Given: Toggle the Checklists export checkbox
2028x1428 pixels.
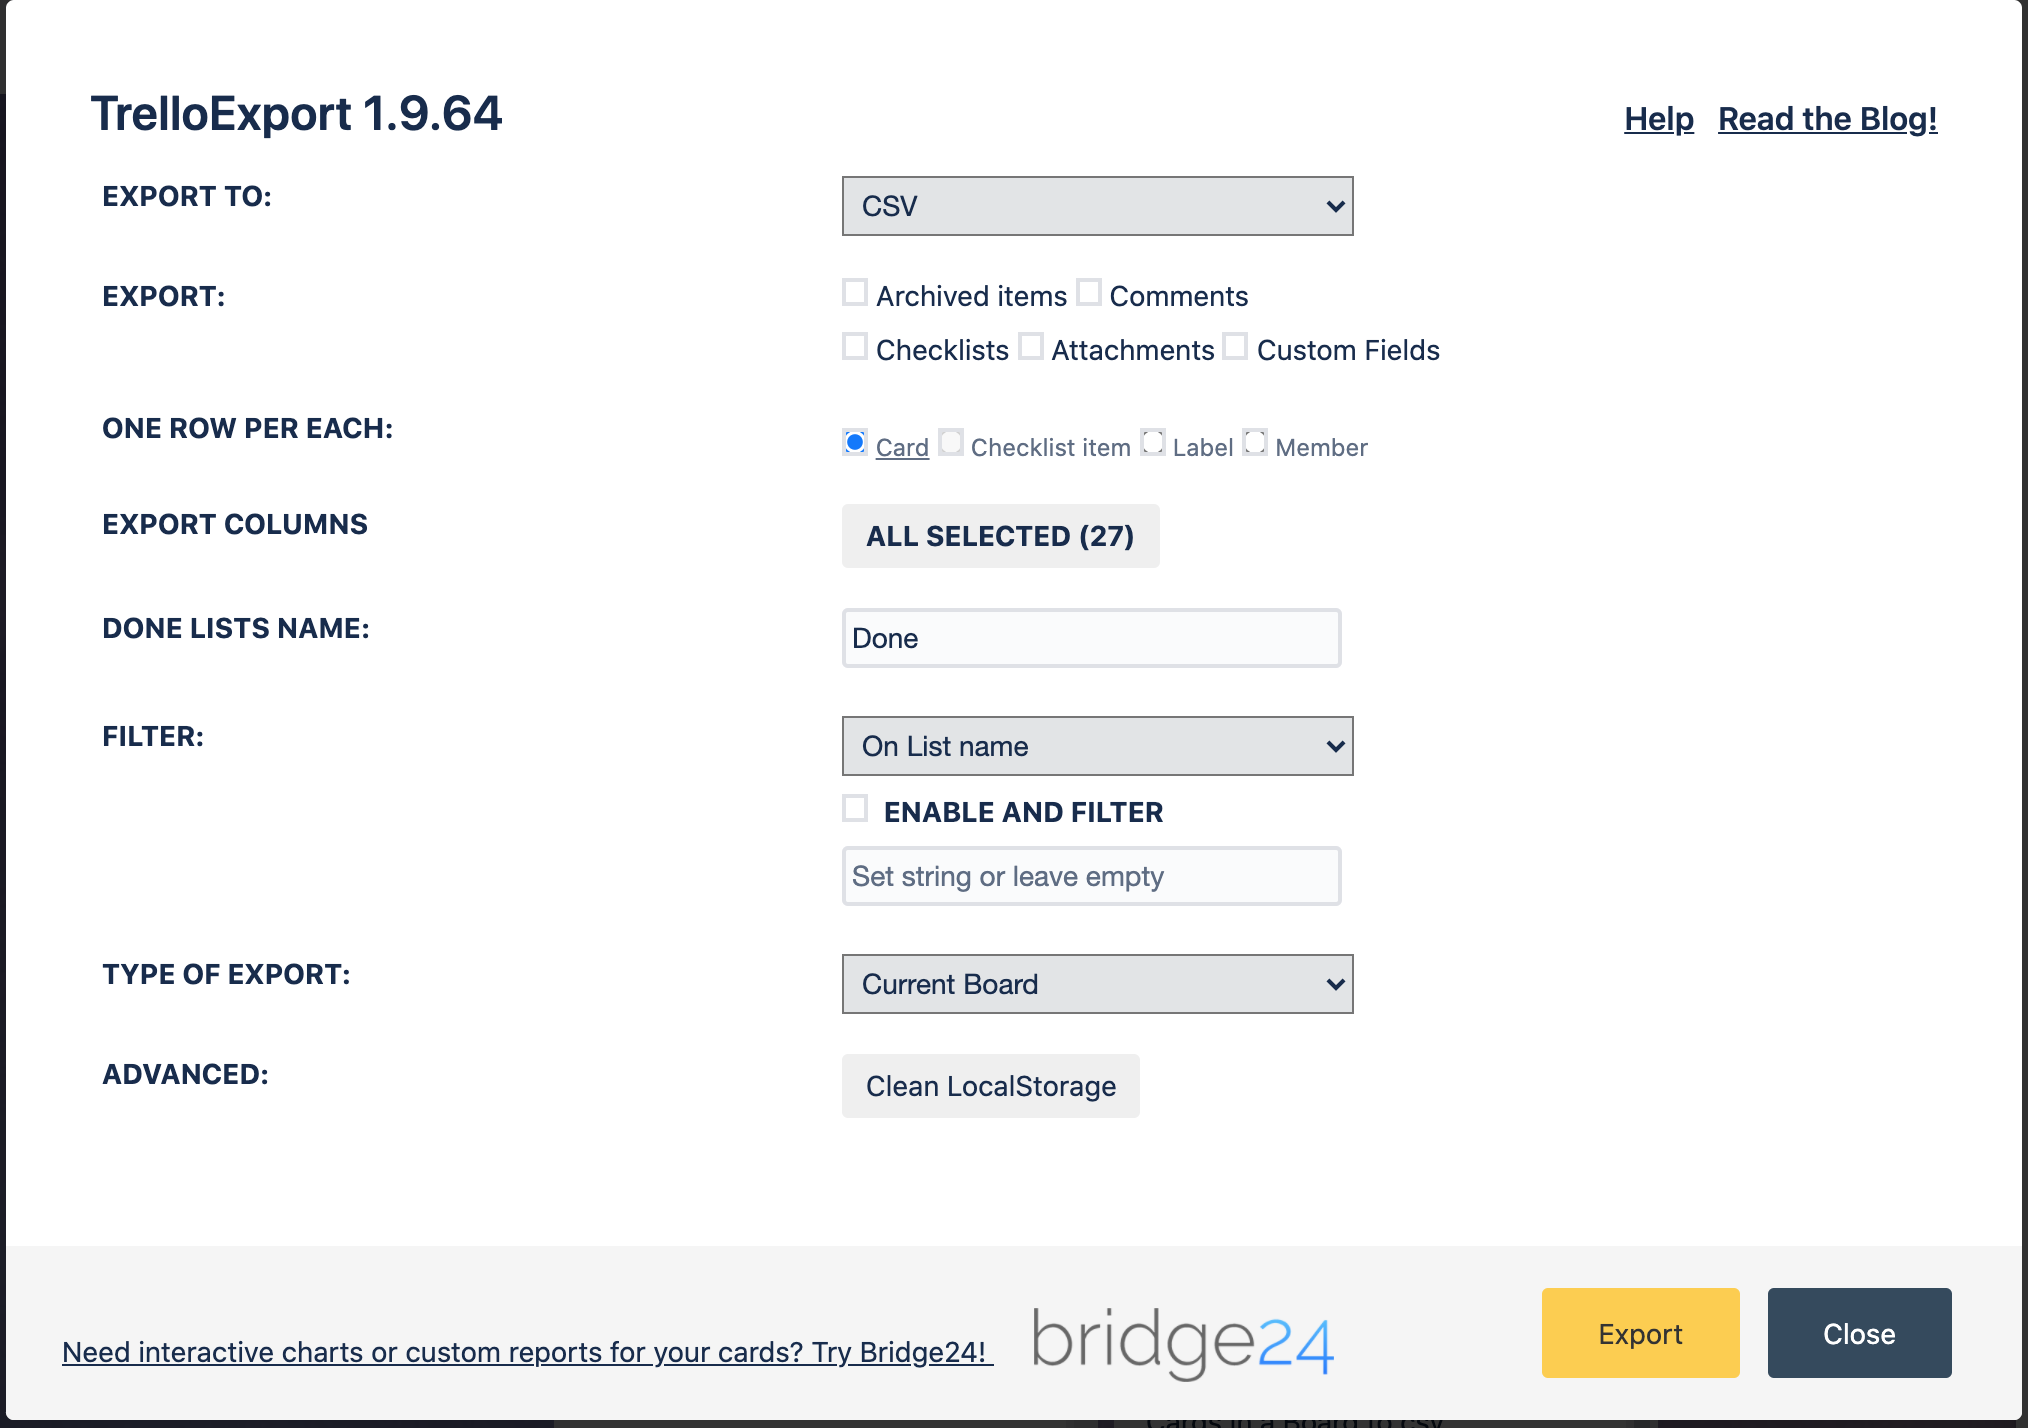Looking at the screenshot, I should (856, 349).
